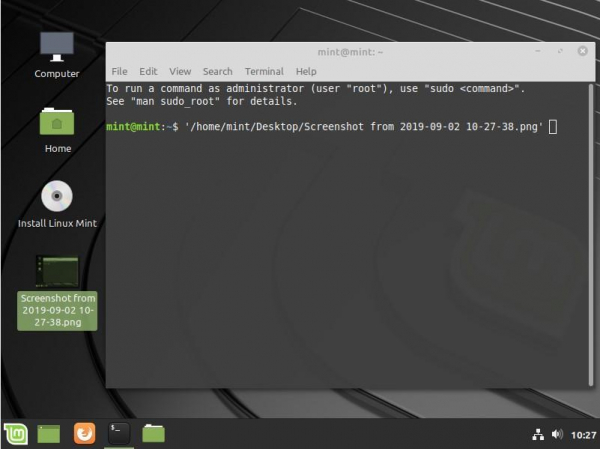Open the terminal Search menu
Image resolution: width=600 pixels, height=449 pixels.
pos(218,72)
